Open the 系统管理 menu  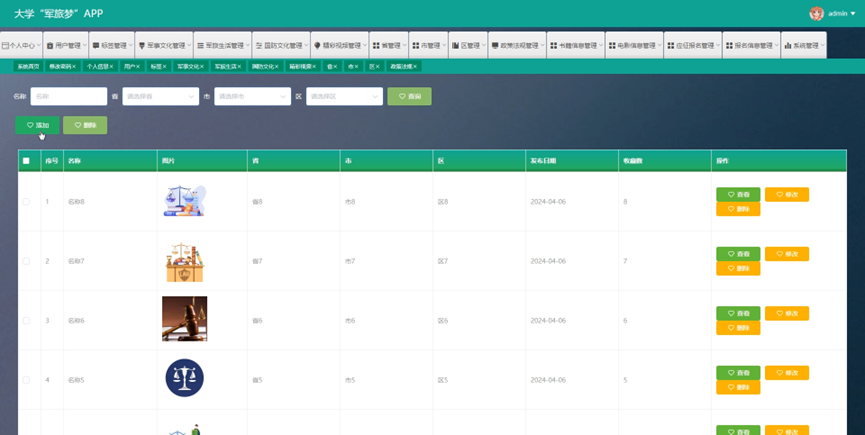click(x=804, y=45)
